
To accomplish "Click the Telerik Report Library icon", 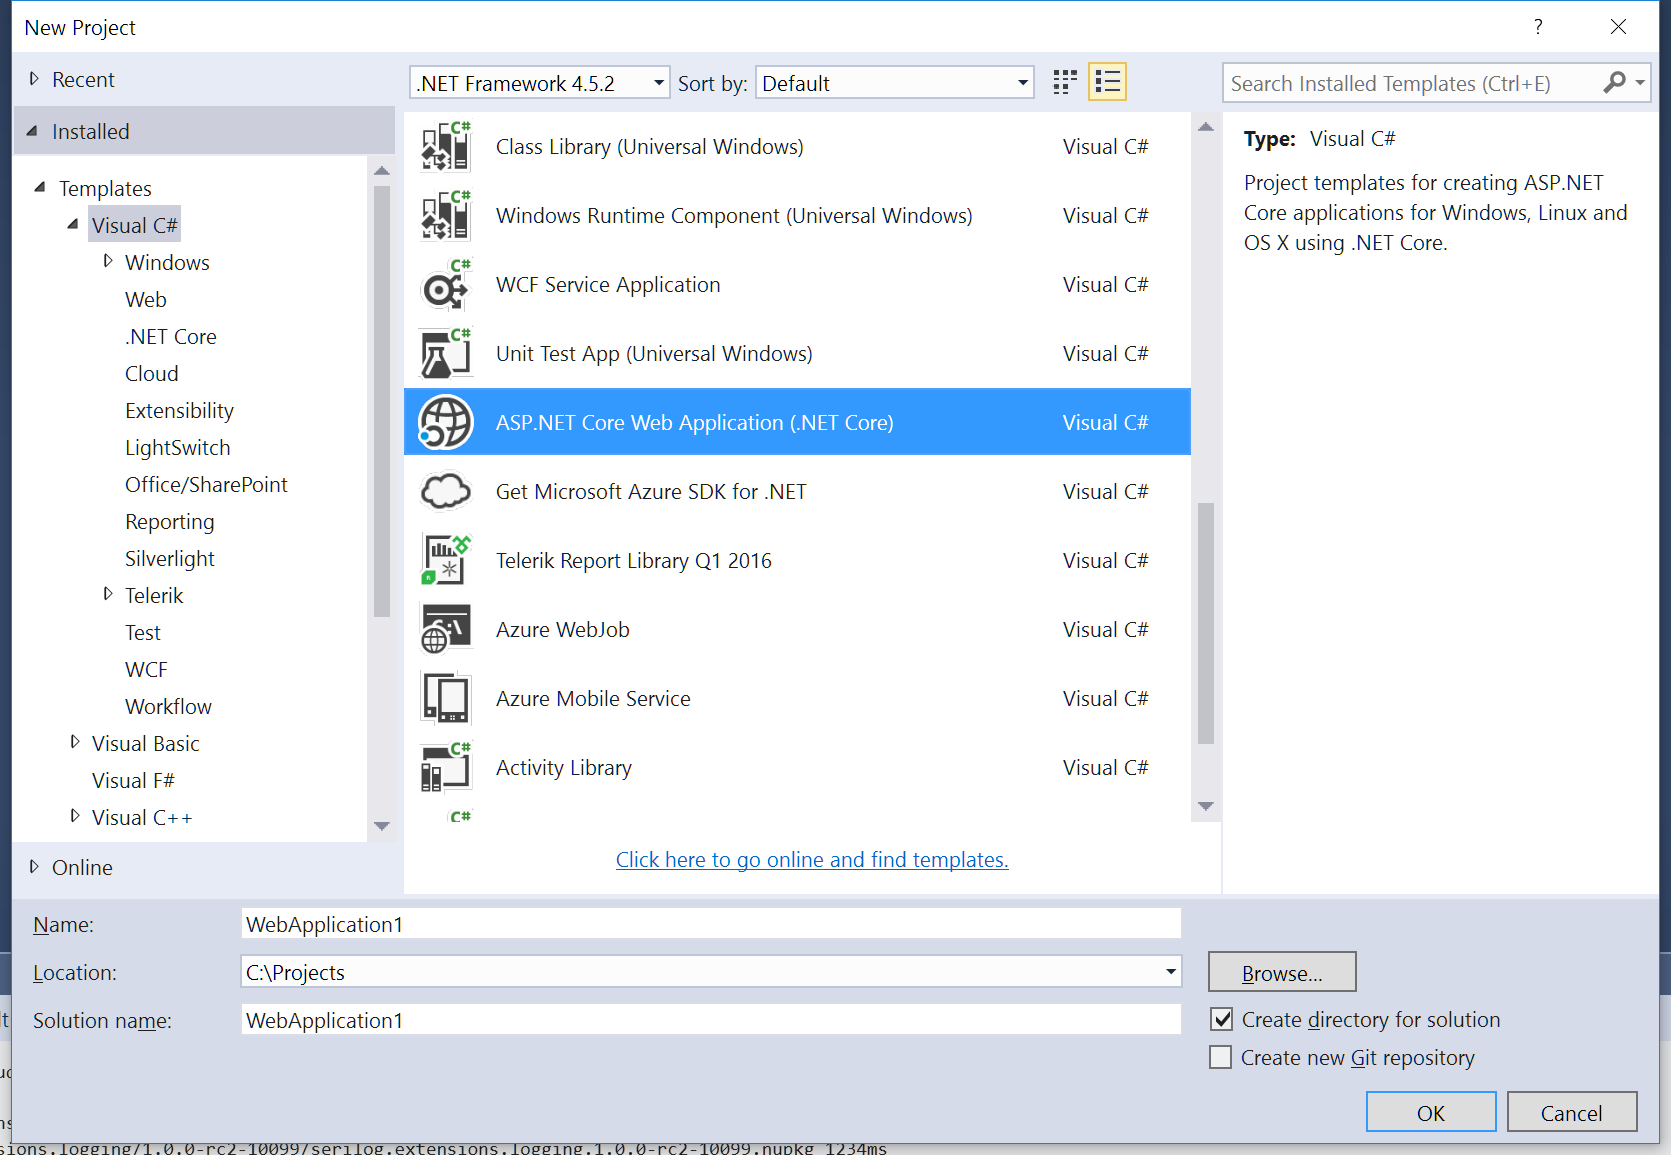I will [x=445, y=560].
